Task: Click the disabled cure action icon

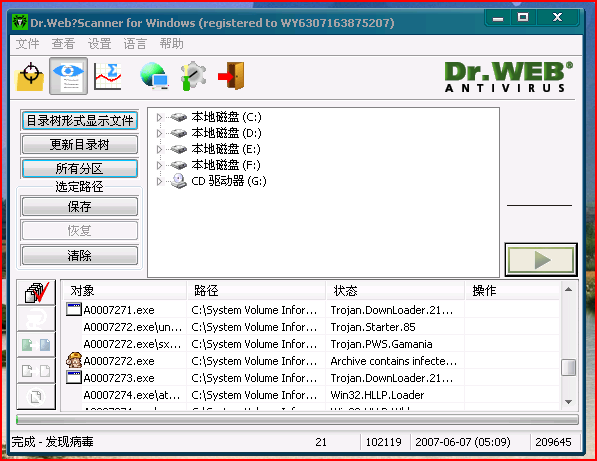Action: click(37, 318)
